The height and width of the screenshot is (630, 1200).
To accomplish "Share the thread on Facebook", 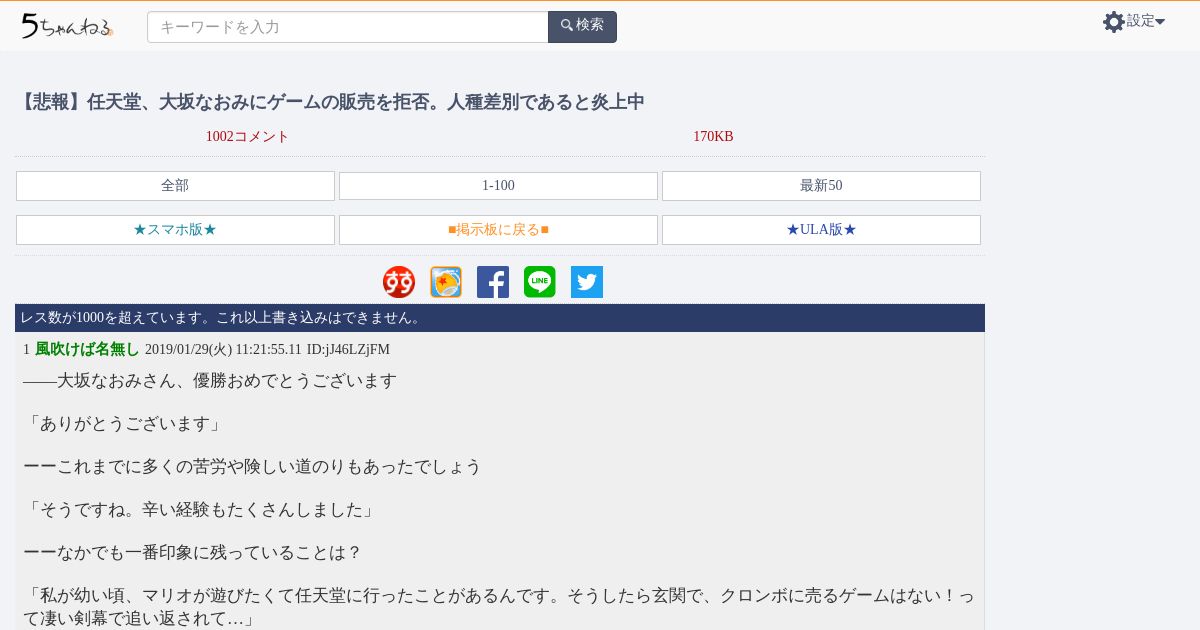I will (x=493, y=282).
